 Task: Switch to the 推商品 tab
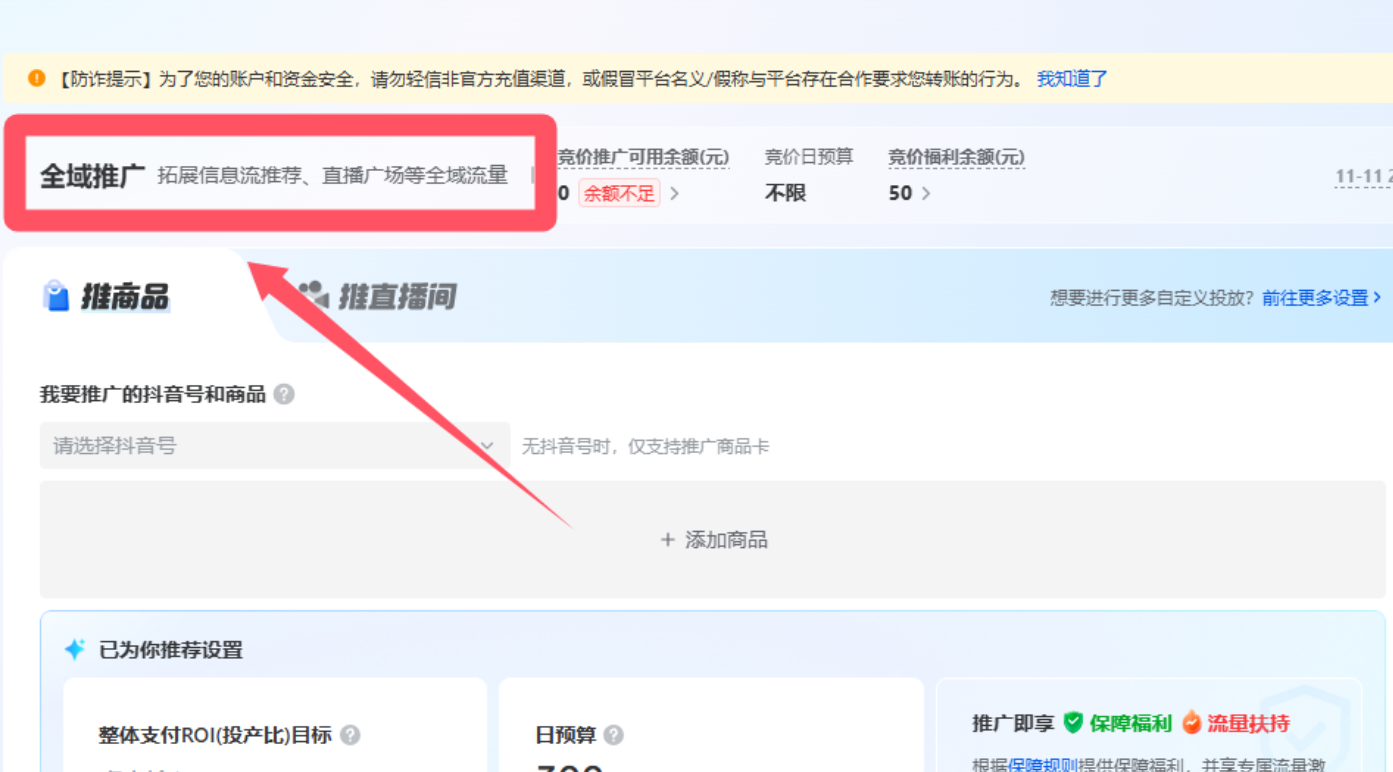(x=125, y=297)
